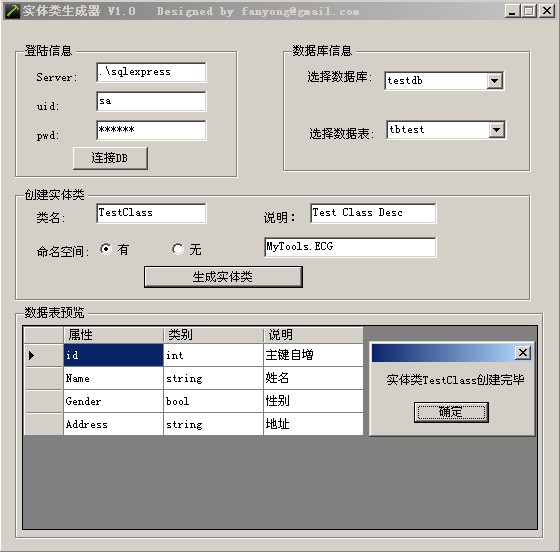Screen dimensions: 560x552
Task: Select the id cell in the grid
Action: 113,355
